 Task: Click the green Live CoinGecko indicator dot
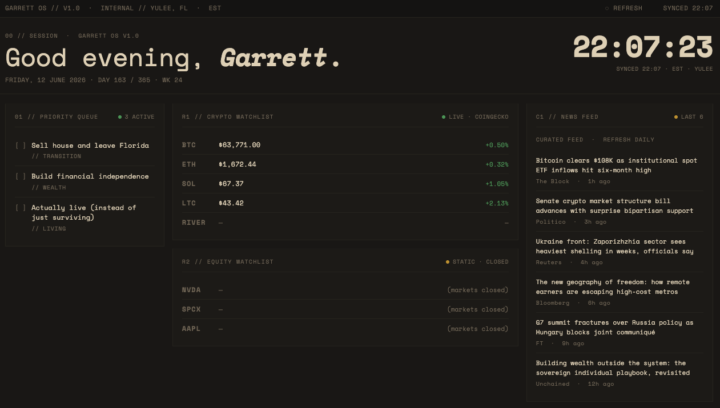[x=444, y=117]
